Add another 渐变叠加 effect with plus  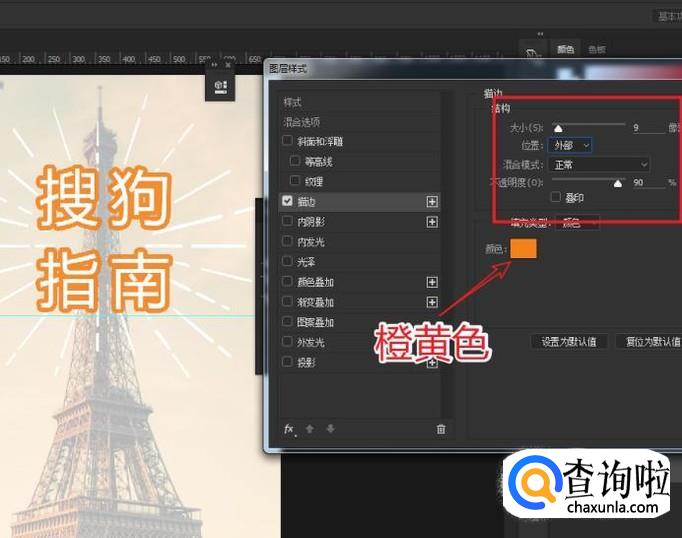(432, 302)
